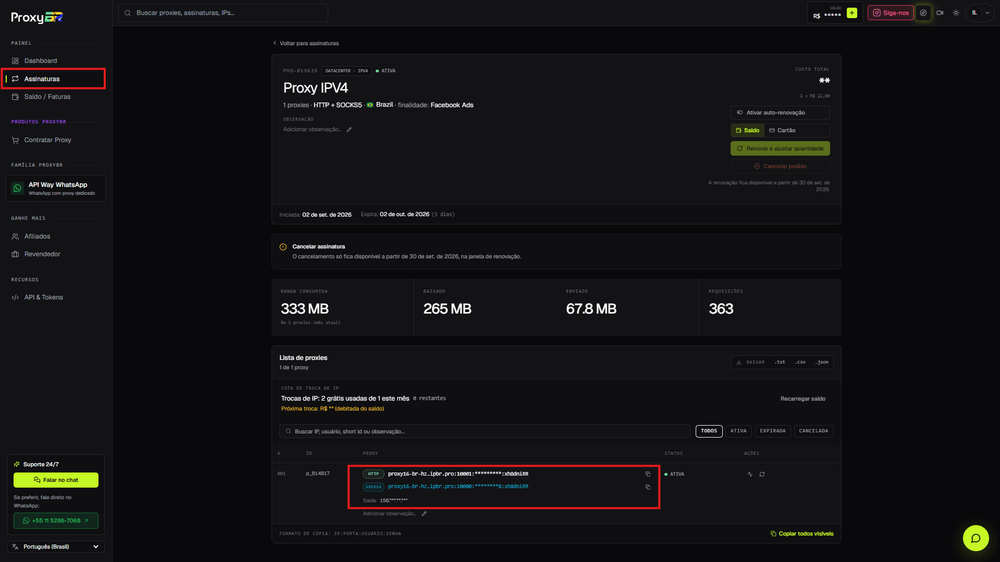Click the masked saldo balance display
Viewport: 1000px width, 562px height.
pos(828,14)
